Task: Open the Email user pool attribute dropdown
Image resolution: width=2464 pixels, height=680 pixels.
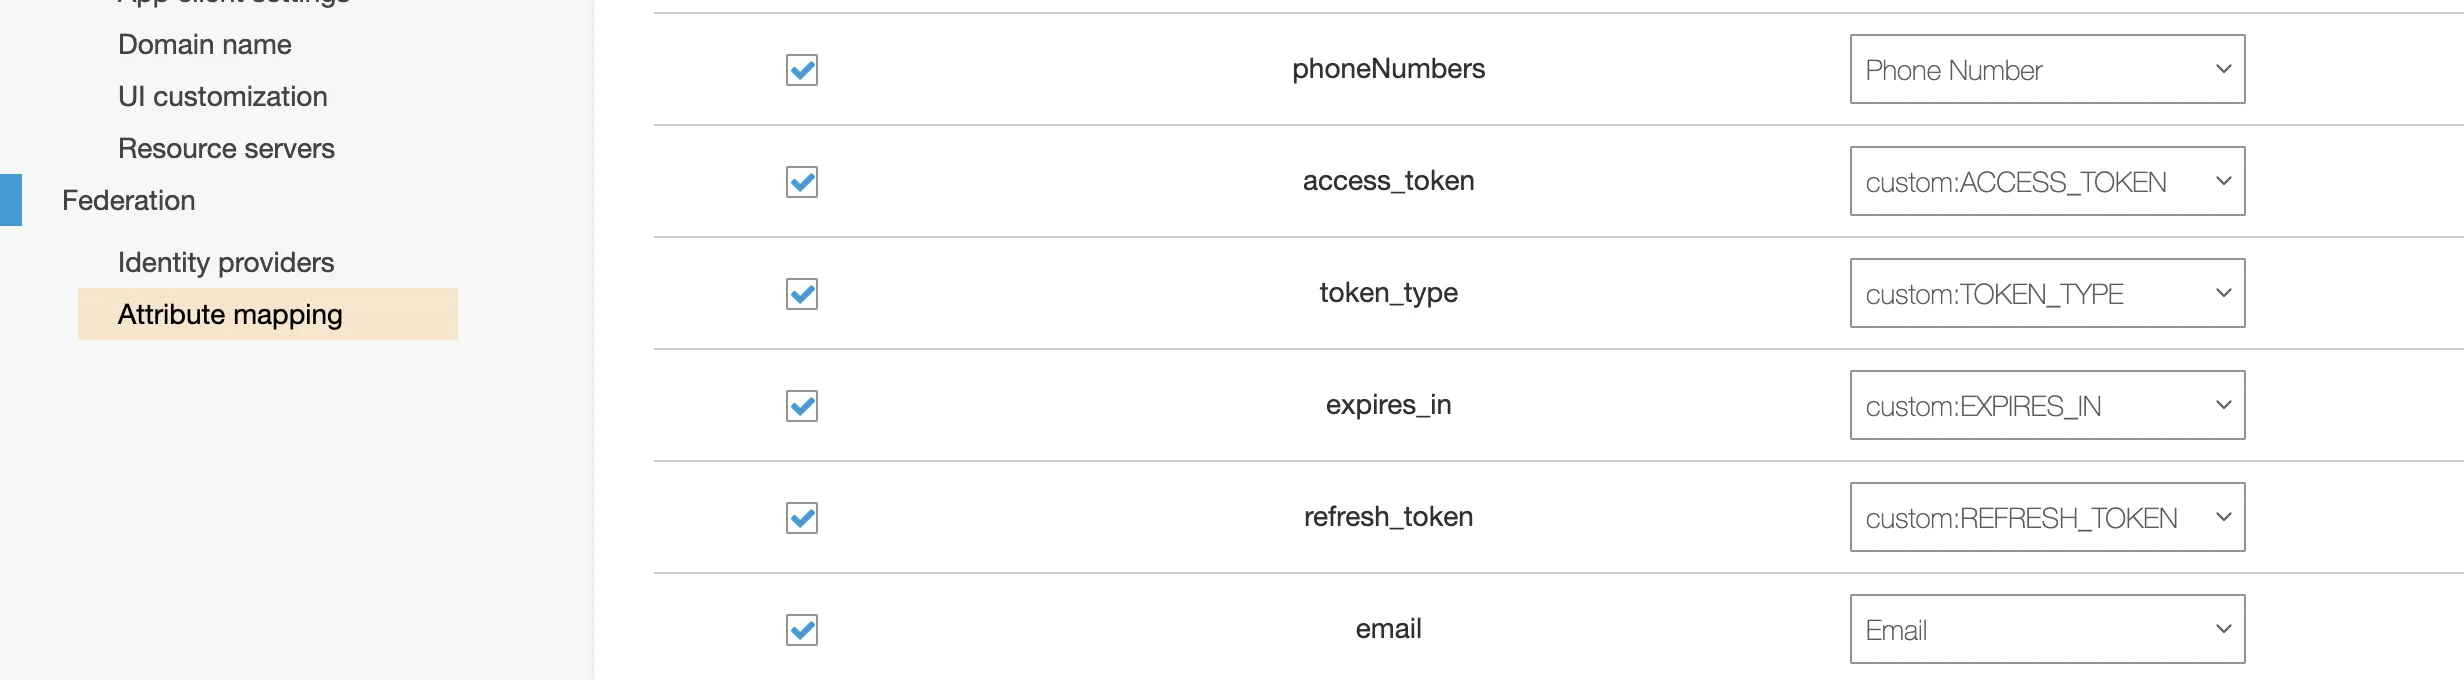Action: click(2047, 630)
